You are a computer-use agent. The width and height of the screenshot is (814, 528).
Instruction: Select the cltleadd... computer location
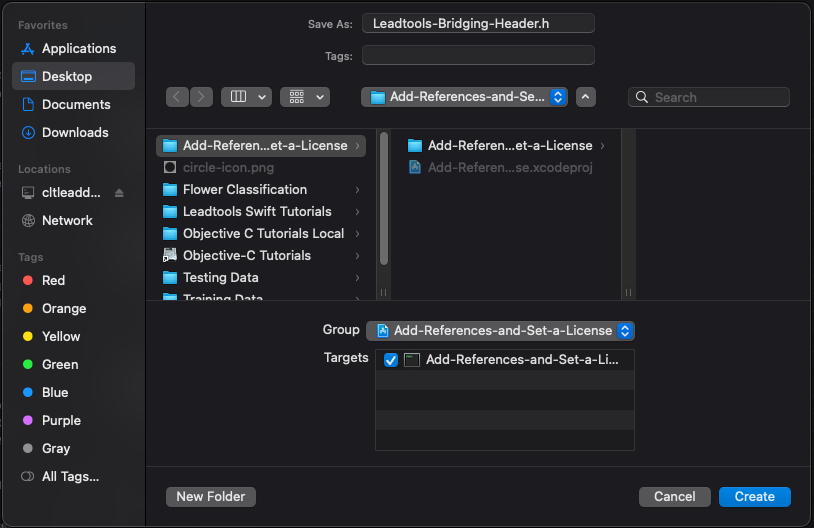[61, 193]
